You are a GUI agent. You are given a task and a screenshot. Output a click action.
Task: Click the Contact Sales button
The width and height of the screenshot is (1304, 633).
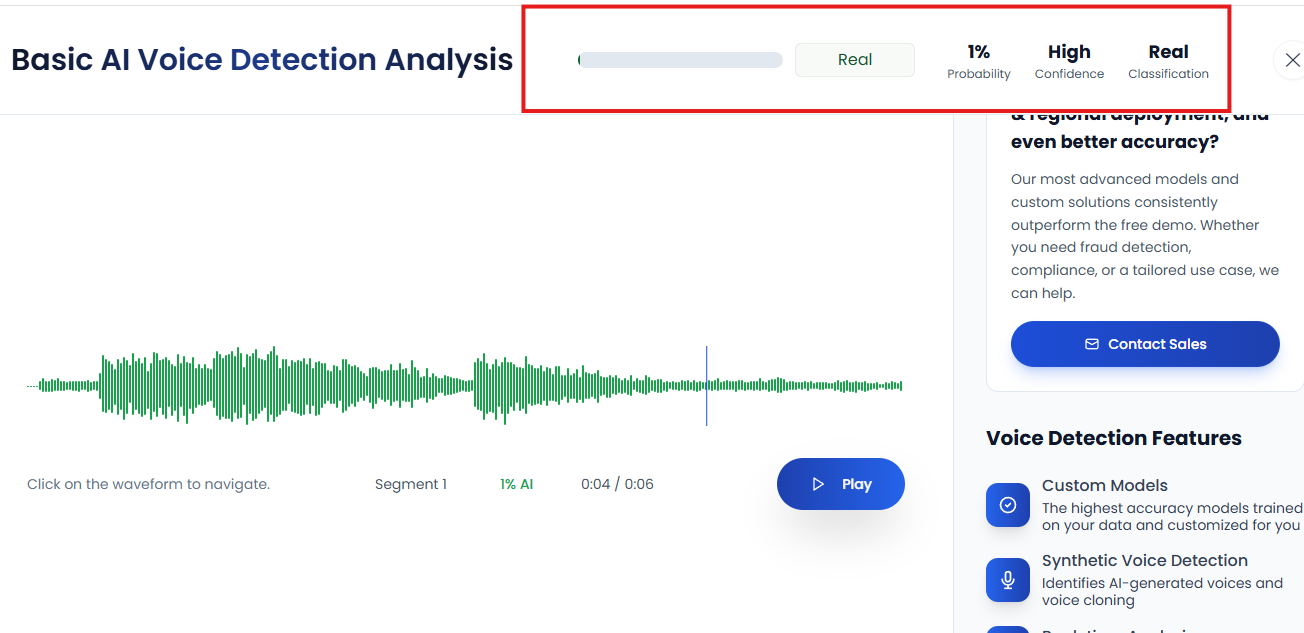click(x=1144, y=344)
